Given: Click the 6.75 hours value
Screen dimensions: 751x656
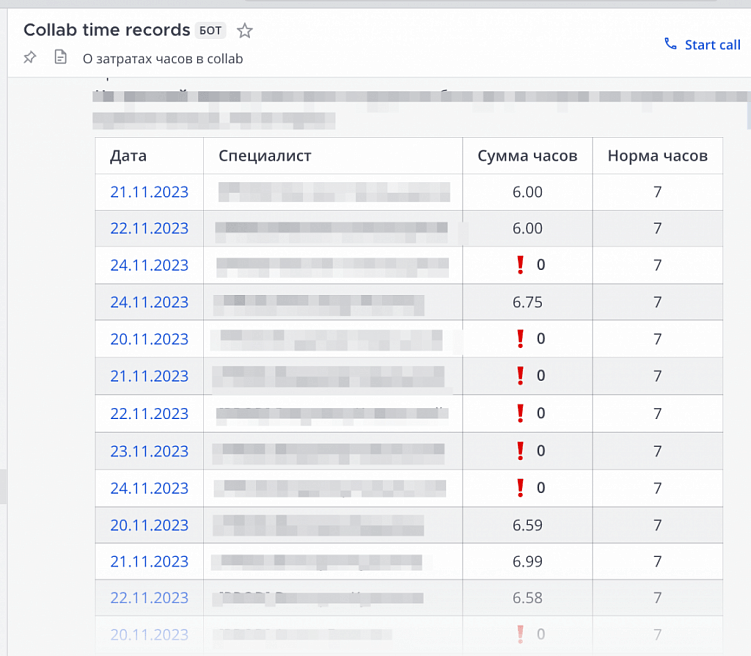Looking at the screenshot, I should click(x=527, y=302).
